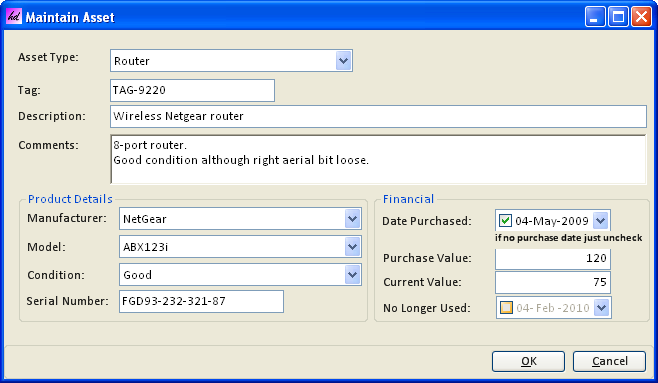This screenshot has height=383, width=658.
Task: Uncheck the Date Purchased checkbox
Action: click(x=505, y=221)
